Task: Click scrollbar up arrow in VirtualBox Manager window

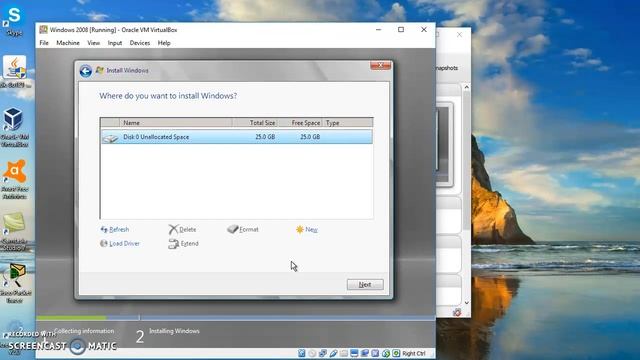Action: (466, 87)
